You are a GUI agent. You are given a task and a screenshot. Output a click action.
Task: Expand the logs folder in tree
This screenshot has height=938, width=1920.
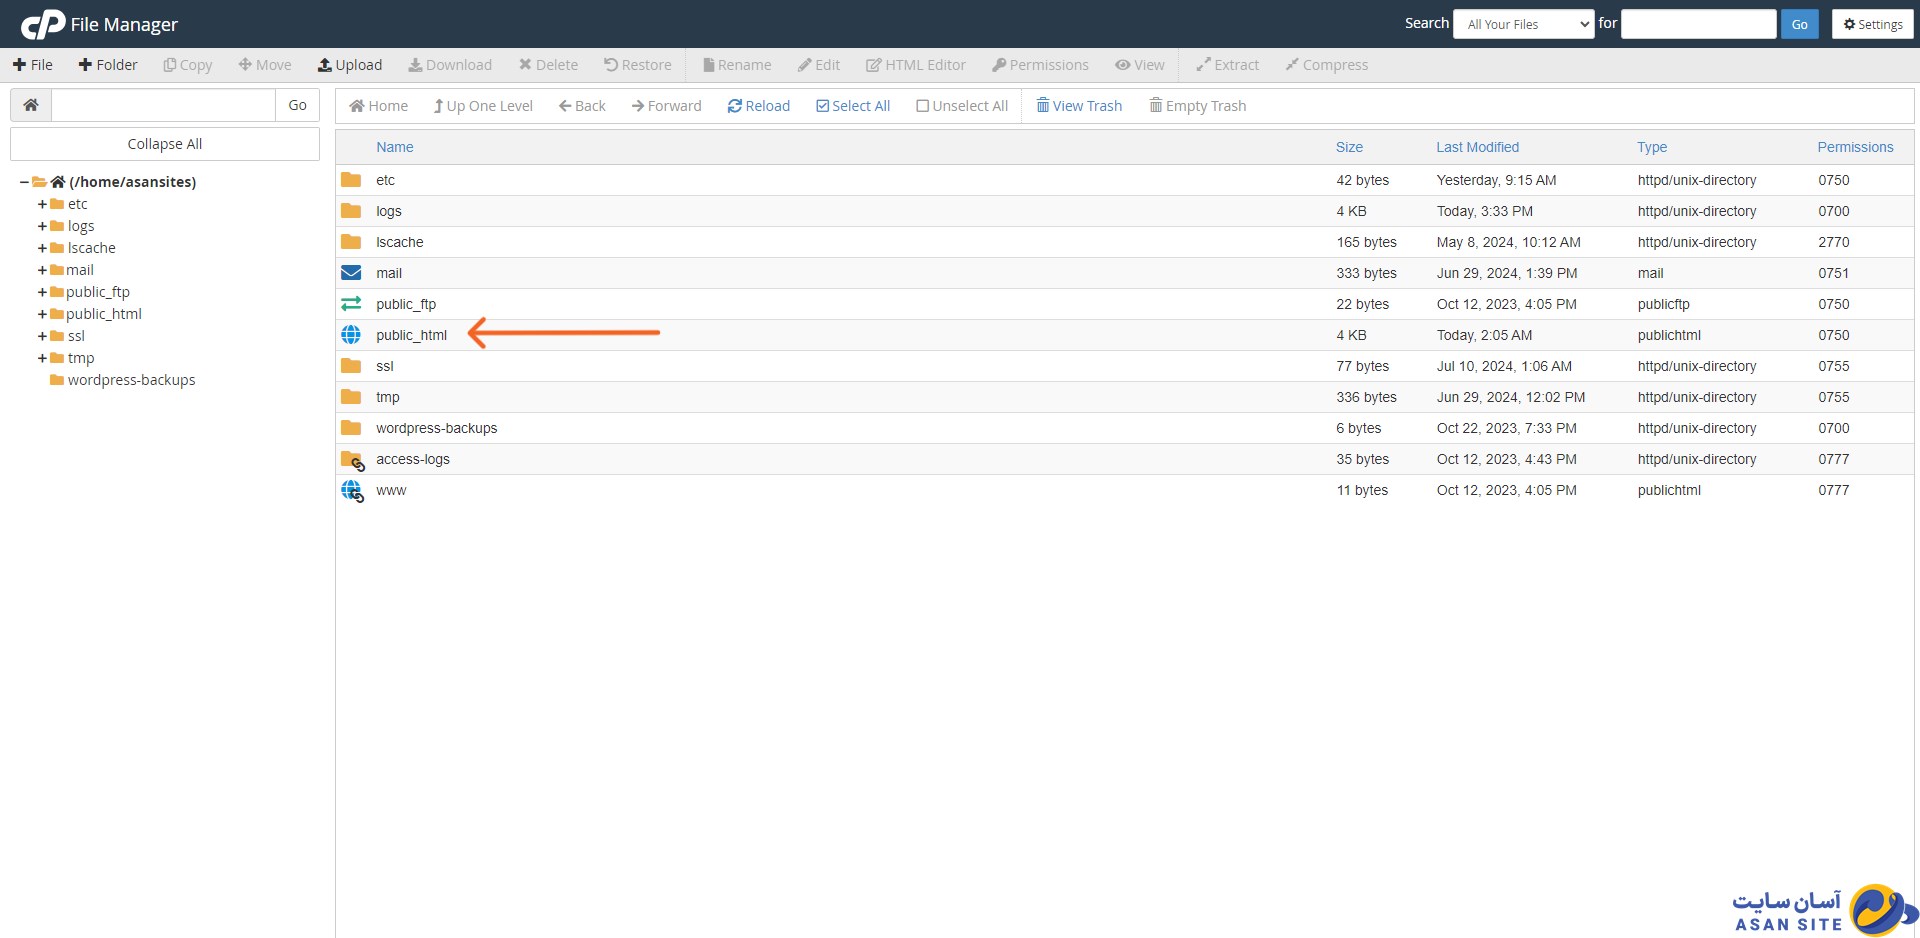tap(42, 226)
